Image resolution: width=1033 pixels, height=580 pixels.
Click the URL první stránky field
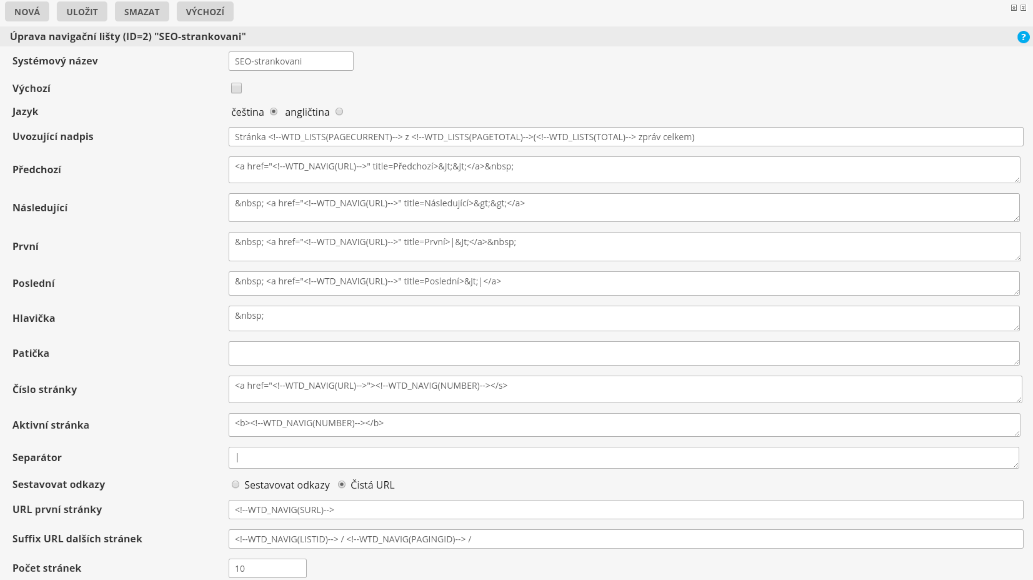click(625, 510)
